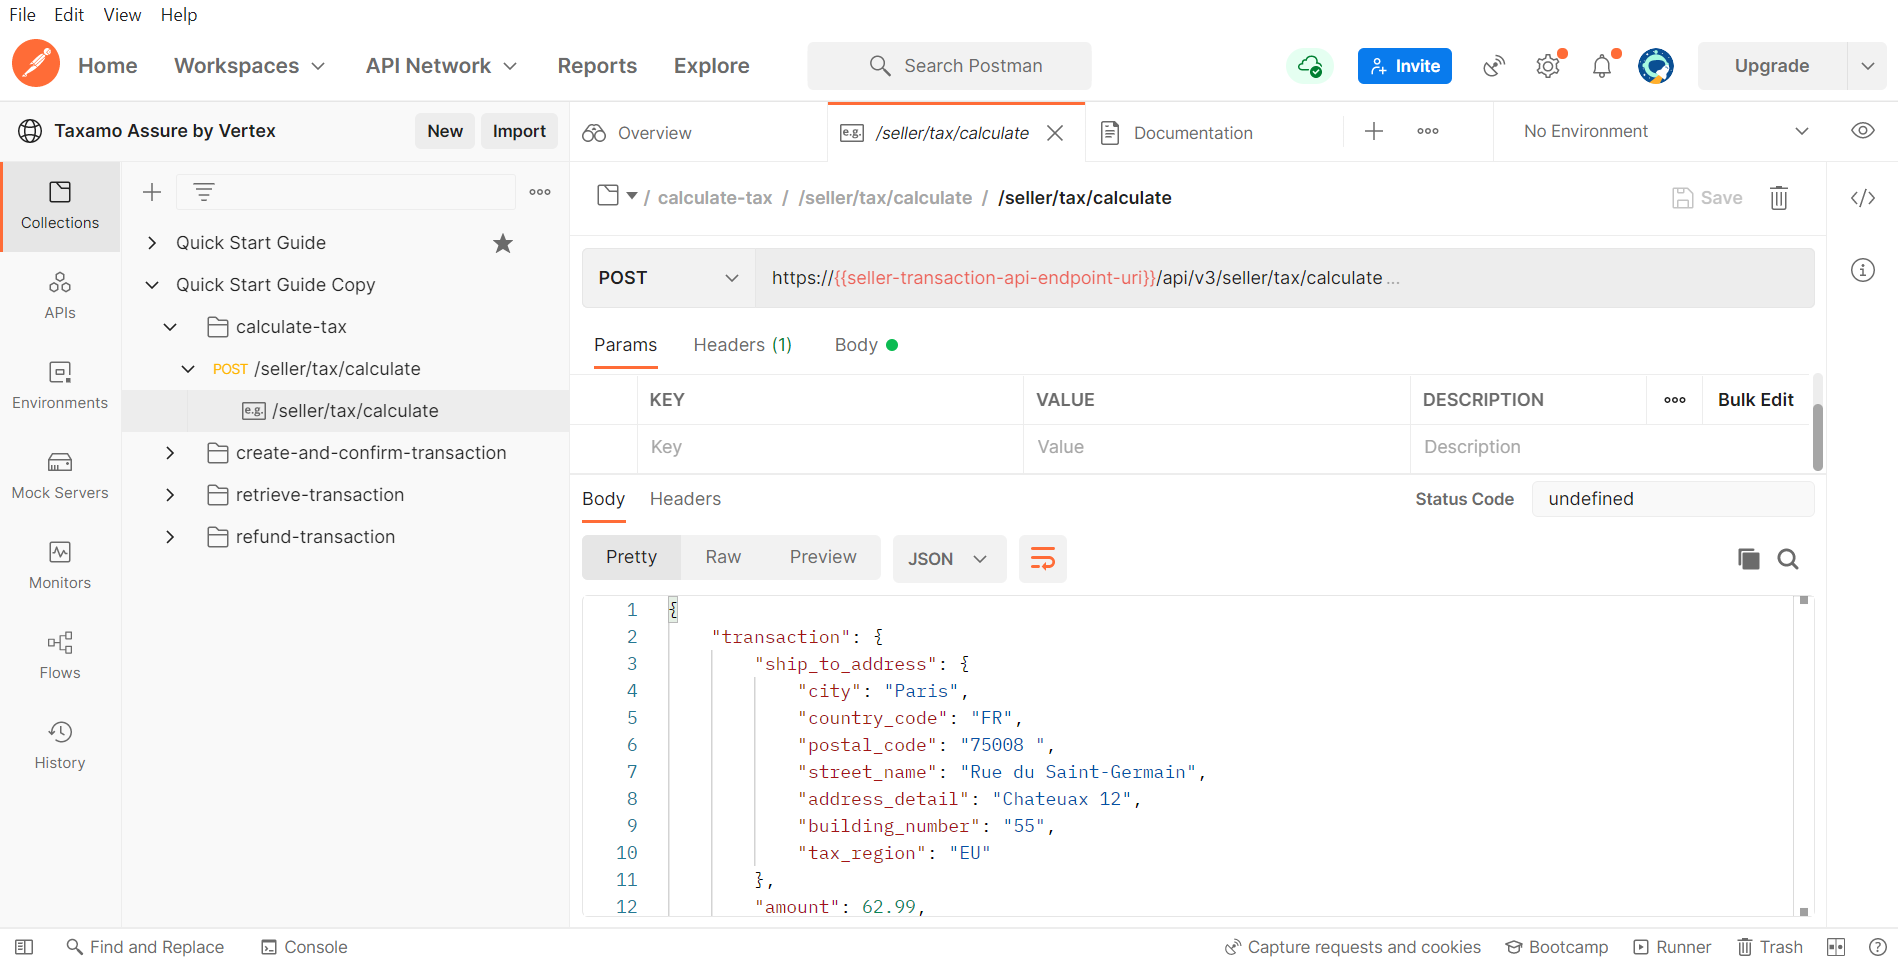This screenshot has width=1898, height=964.
Task: Expand the Workspaces menu
Action: pos(249,66)
